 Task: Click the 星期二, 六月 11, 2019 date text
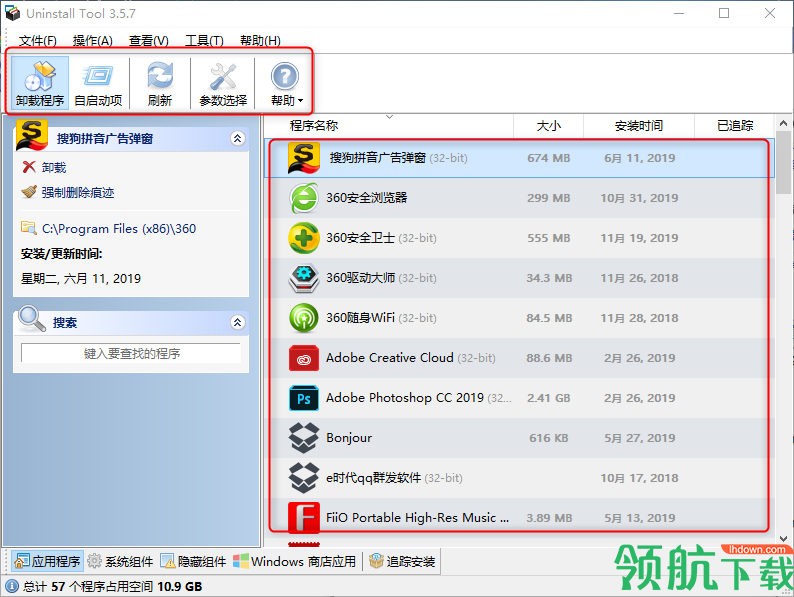(81, 278)
